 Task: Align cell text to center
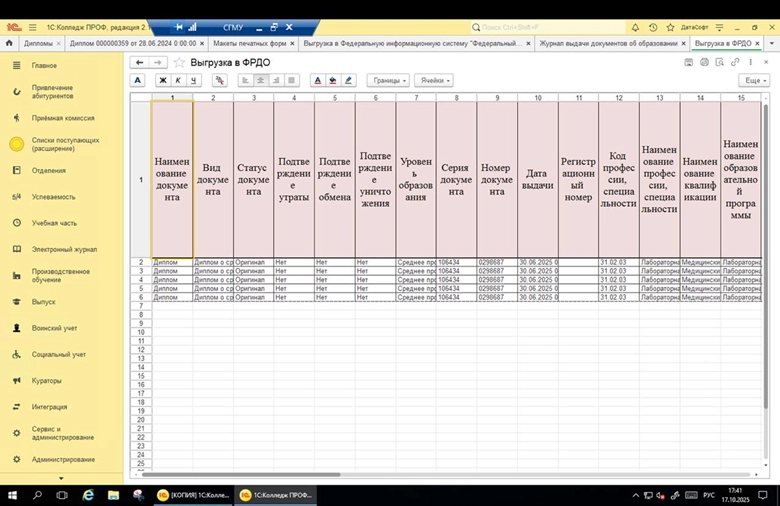coord(261,80)
